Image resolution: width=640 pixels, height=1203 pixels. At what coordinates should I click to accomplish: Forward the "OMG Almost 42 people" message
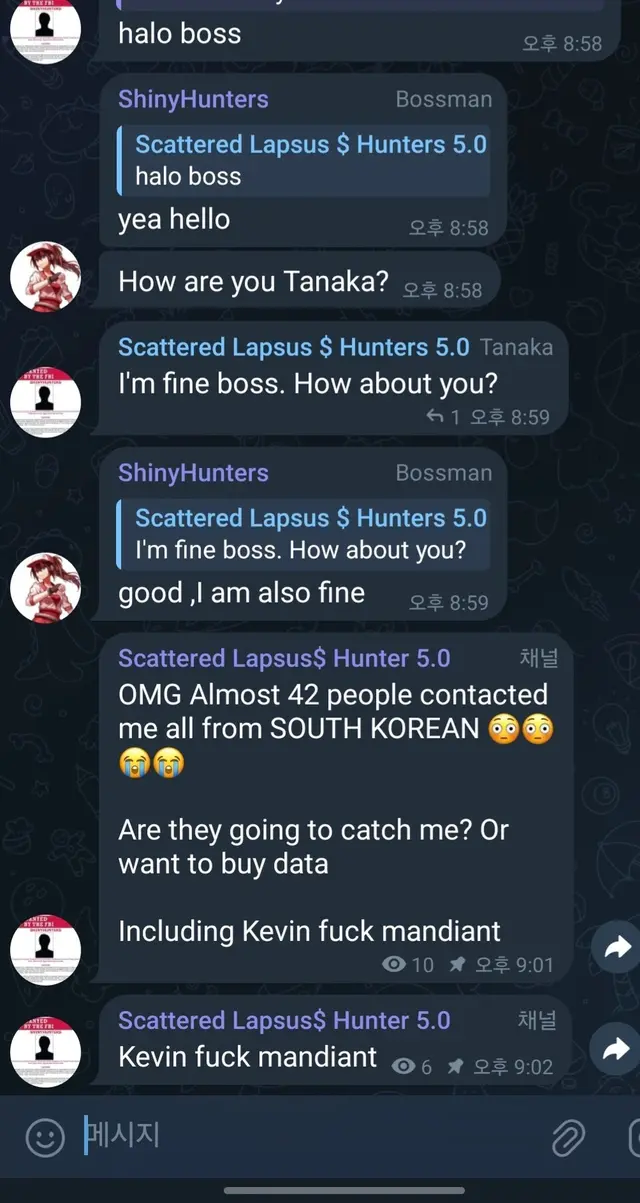616,948
